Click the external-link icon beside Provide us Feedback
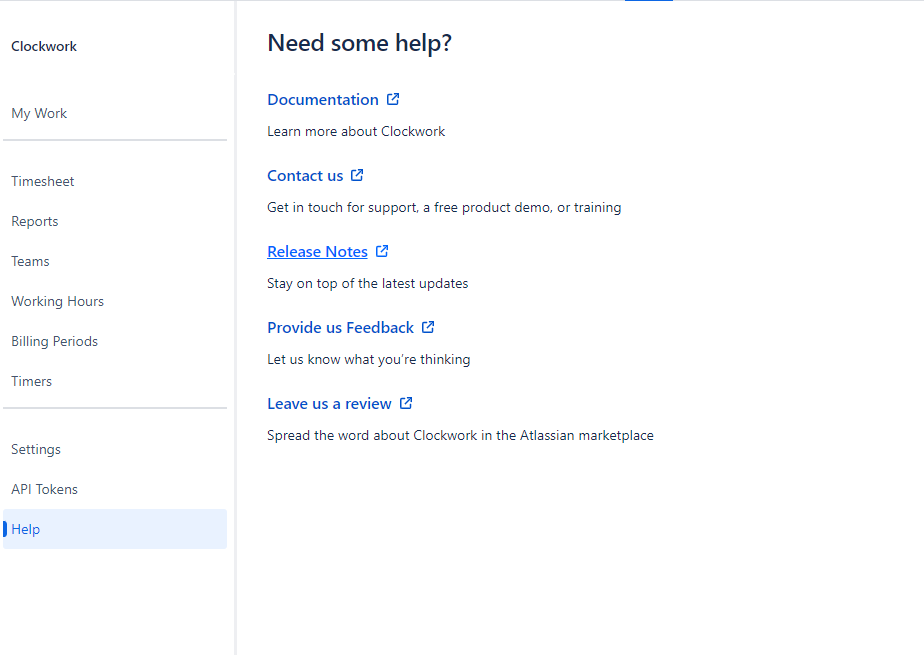Image resolution: width=924 pixels, height=655 pixels. tap(428, 327)
